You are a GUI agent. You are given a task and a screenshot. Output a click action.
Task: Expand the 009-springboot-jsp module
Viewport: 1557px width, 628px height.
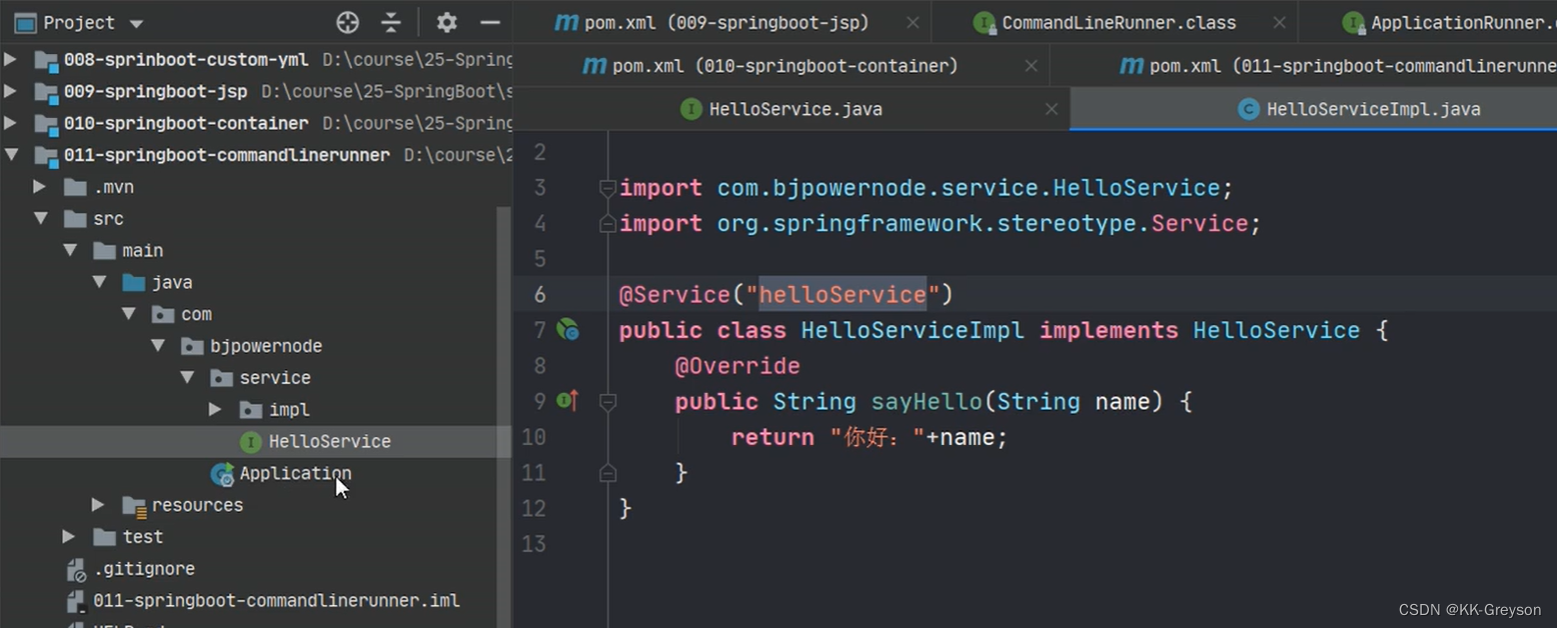point(10,91)
